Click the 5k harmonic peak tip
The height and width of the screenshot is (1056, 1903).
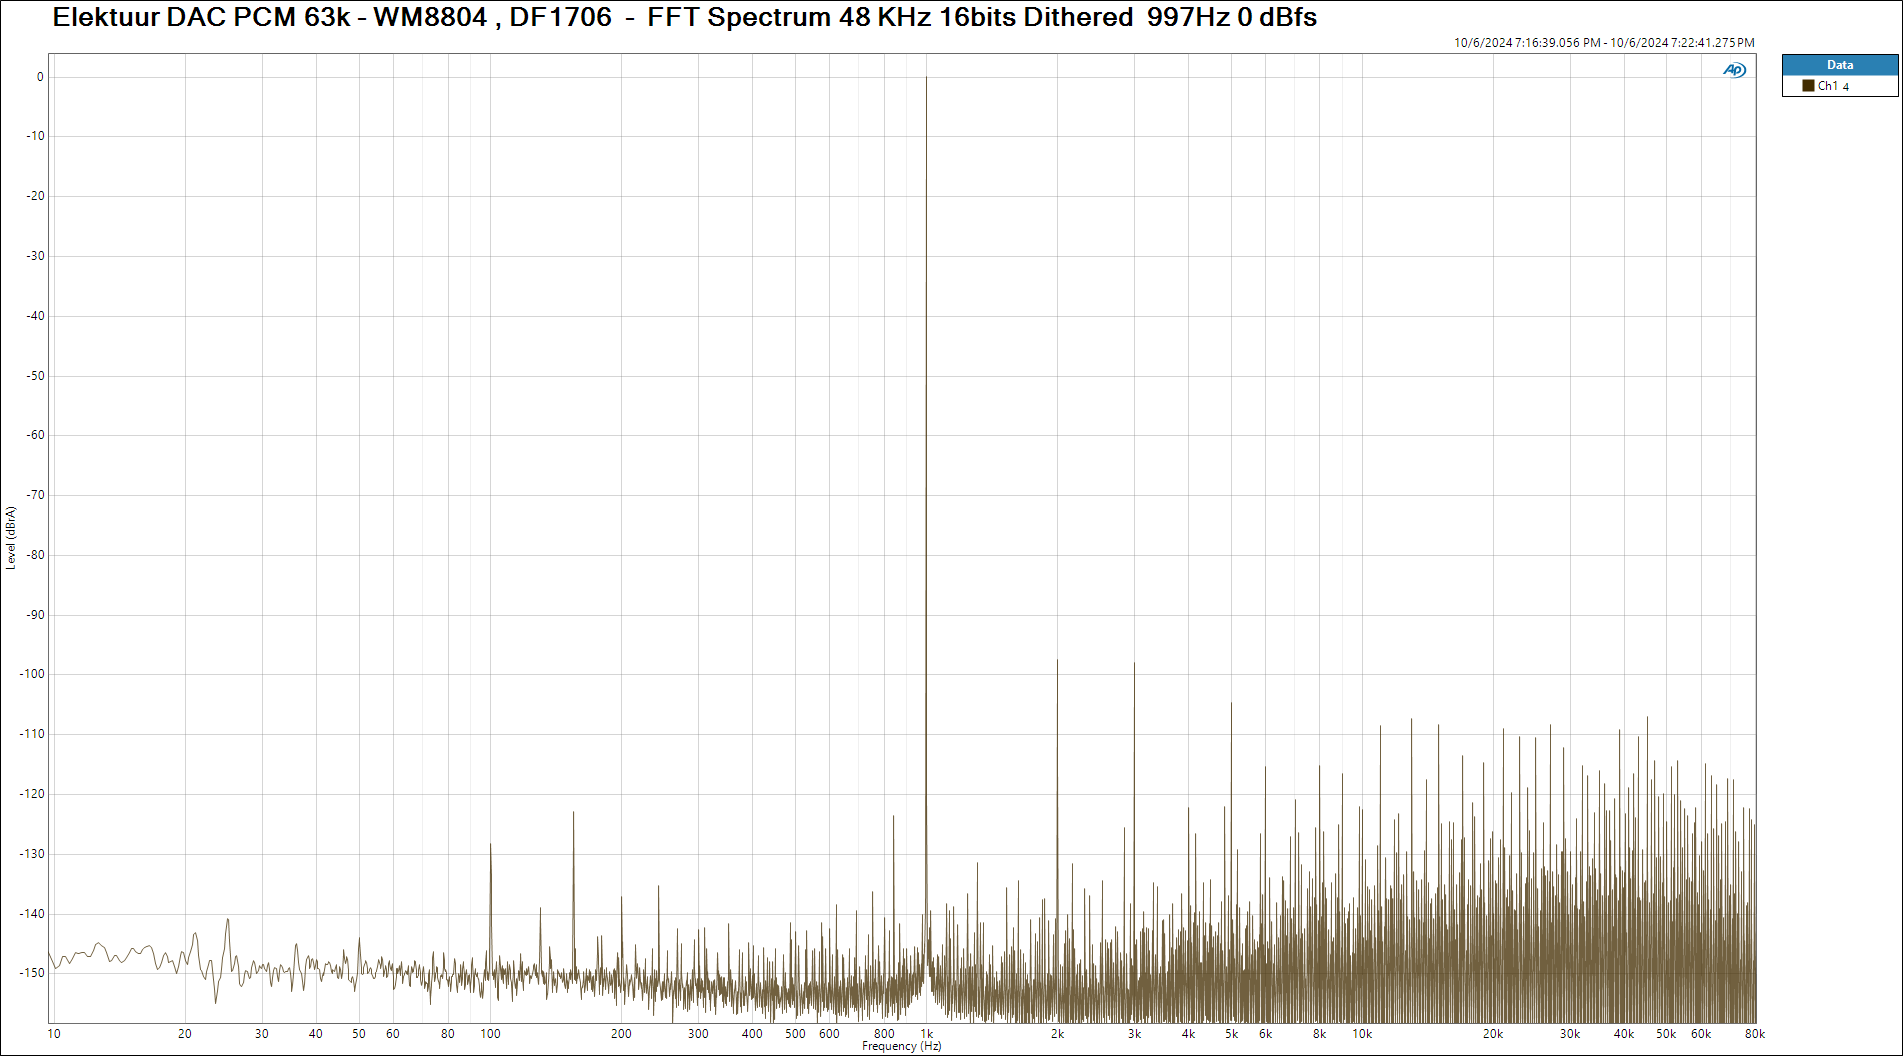pyautogui.click(x=1231, y=705)
